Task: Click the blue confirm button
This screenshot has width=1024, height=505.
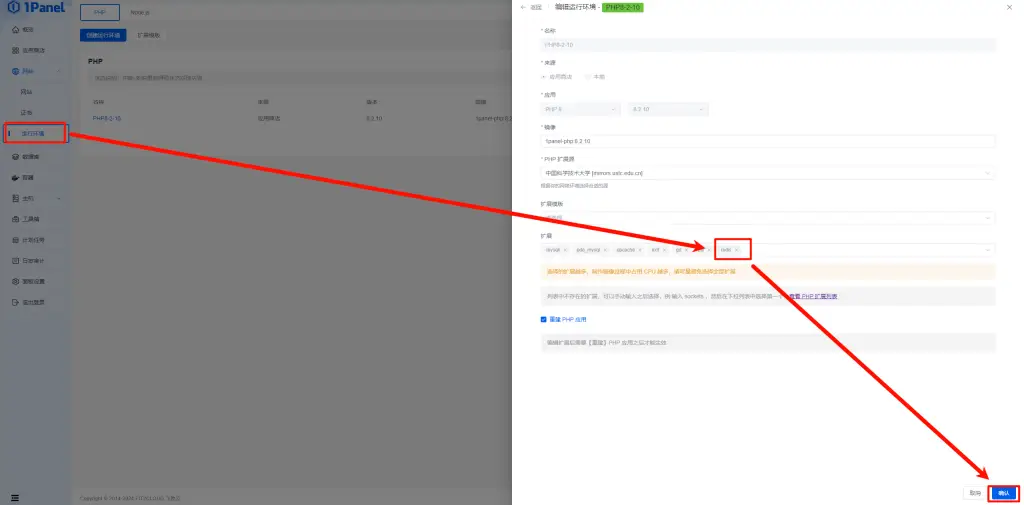Action: (1004, 493)
